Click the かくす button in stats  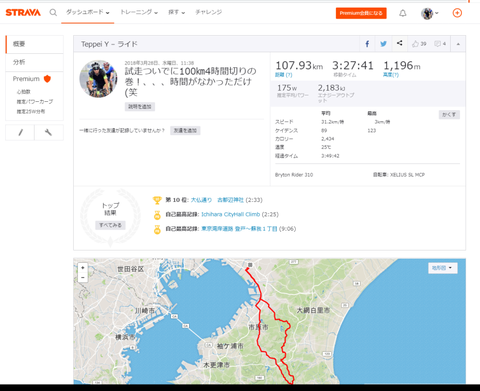449,114
